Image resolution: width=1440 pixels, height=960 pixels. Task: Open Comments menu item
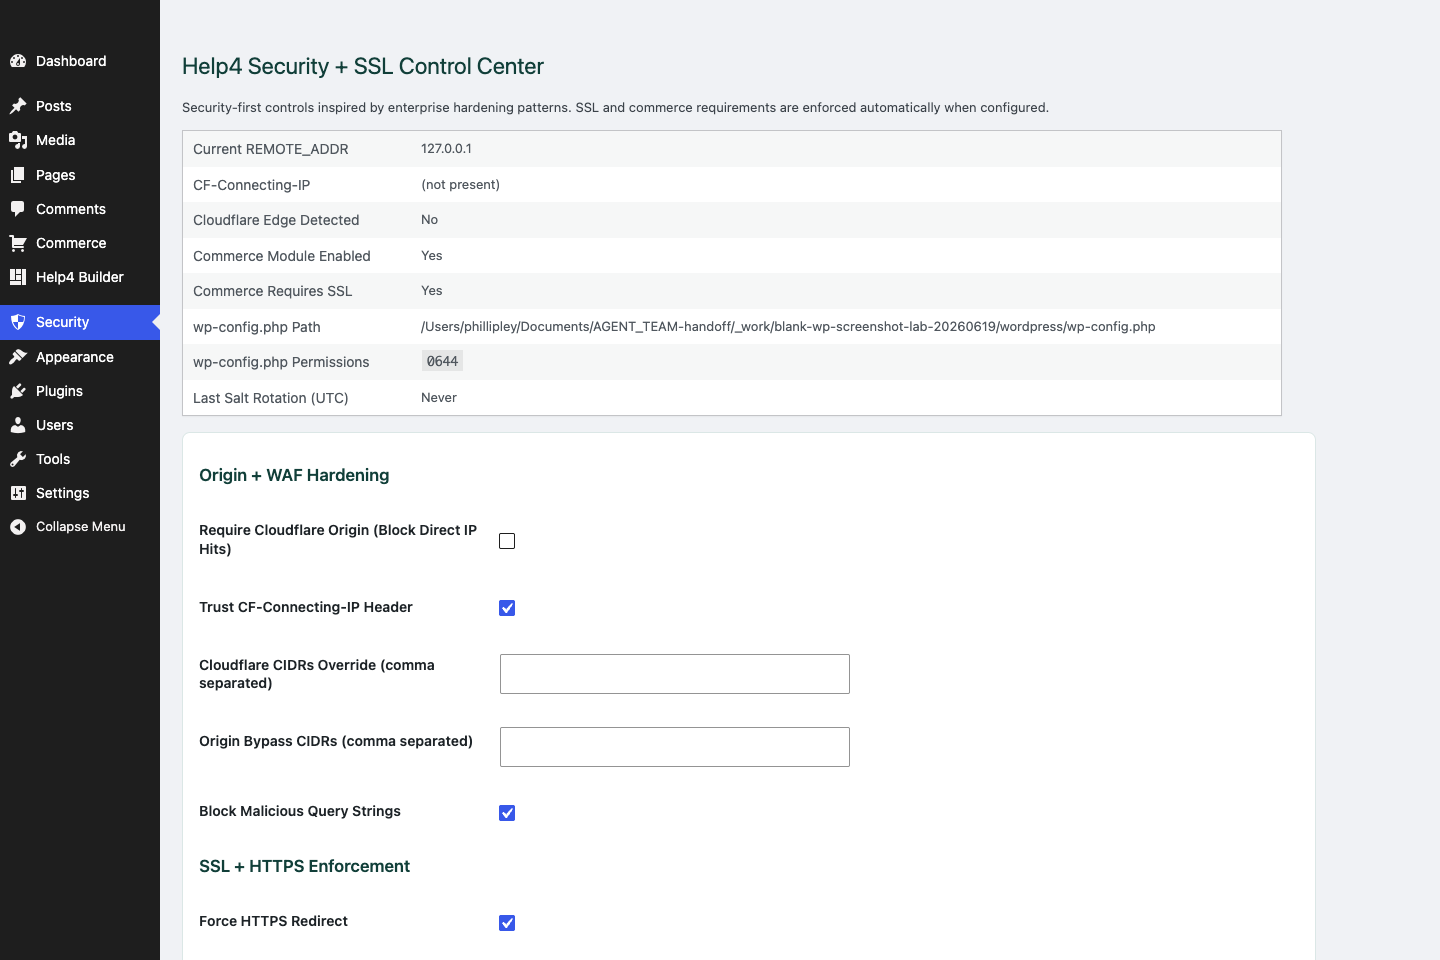tap(80, 209)
